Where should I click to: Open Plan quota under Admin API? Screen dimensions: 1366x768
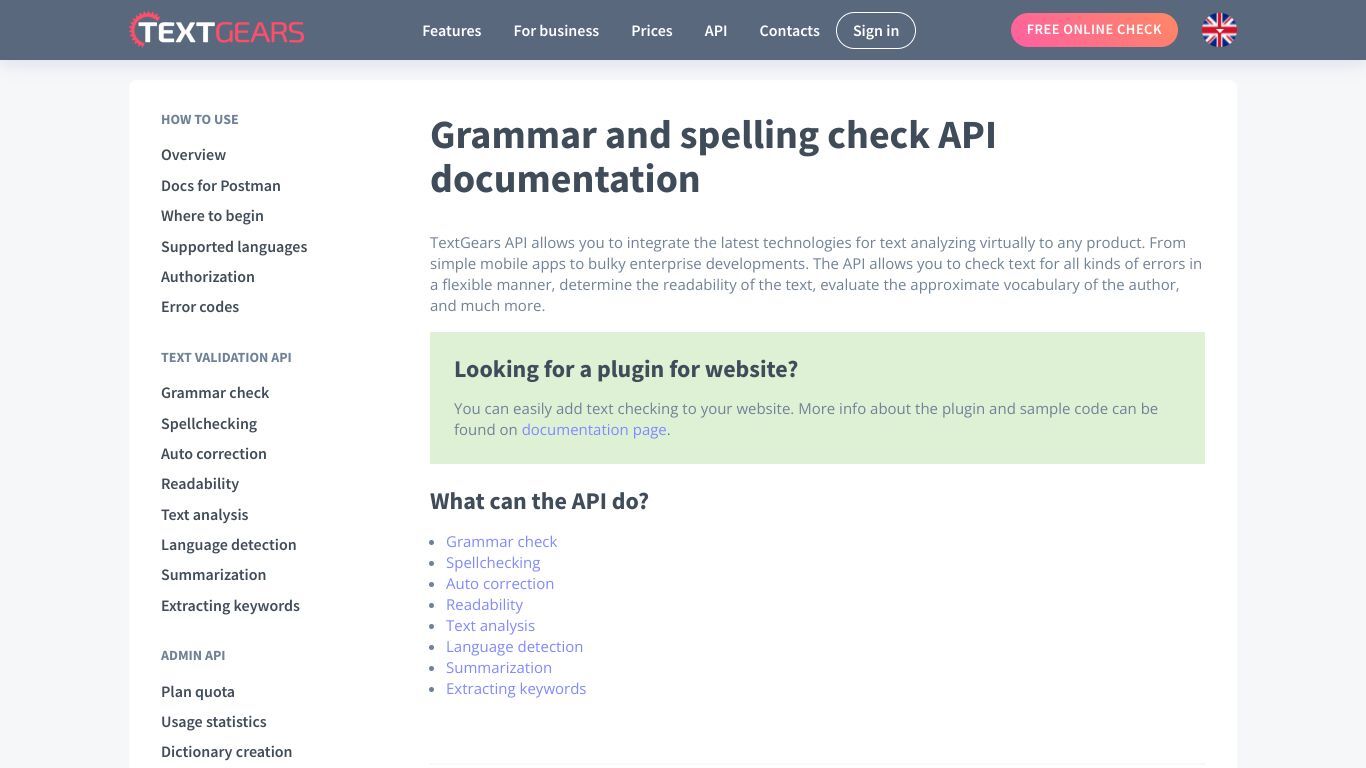pos(198,692)
